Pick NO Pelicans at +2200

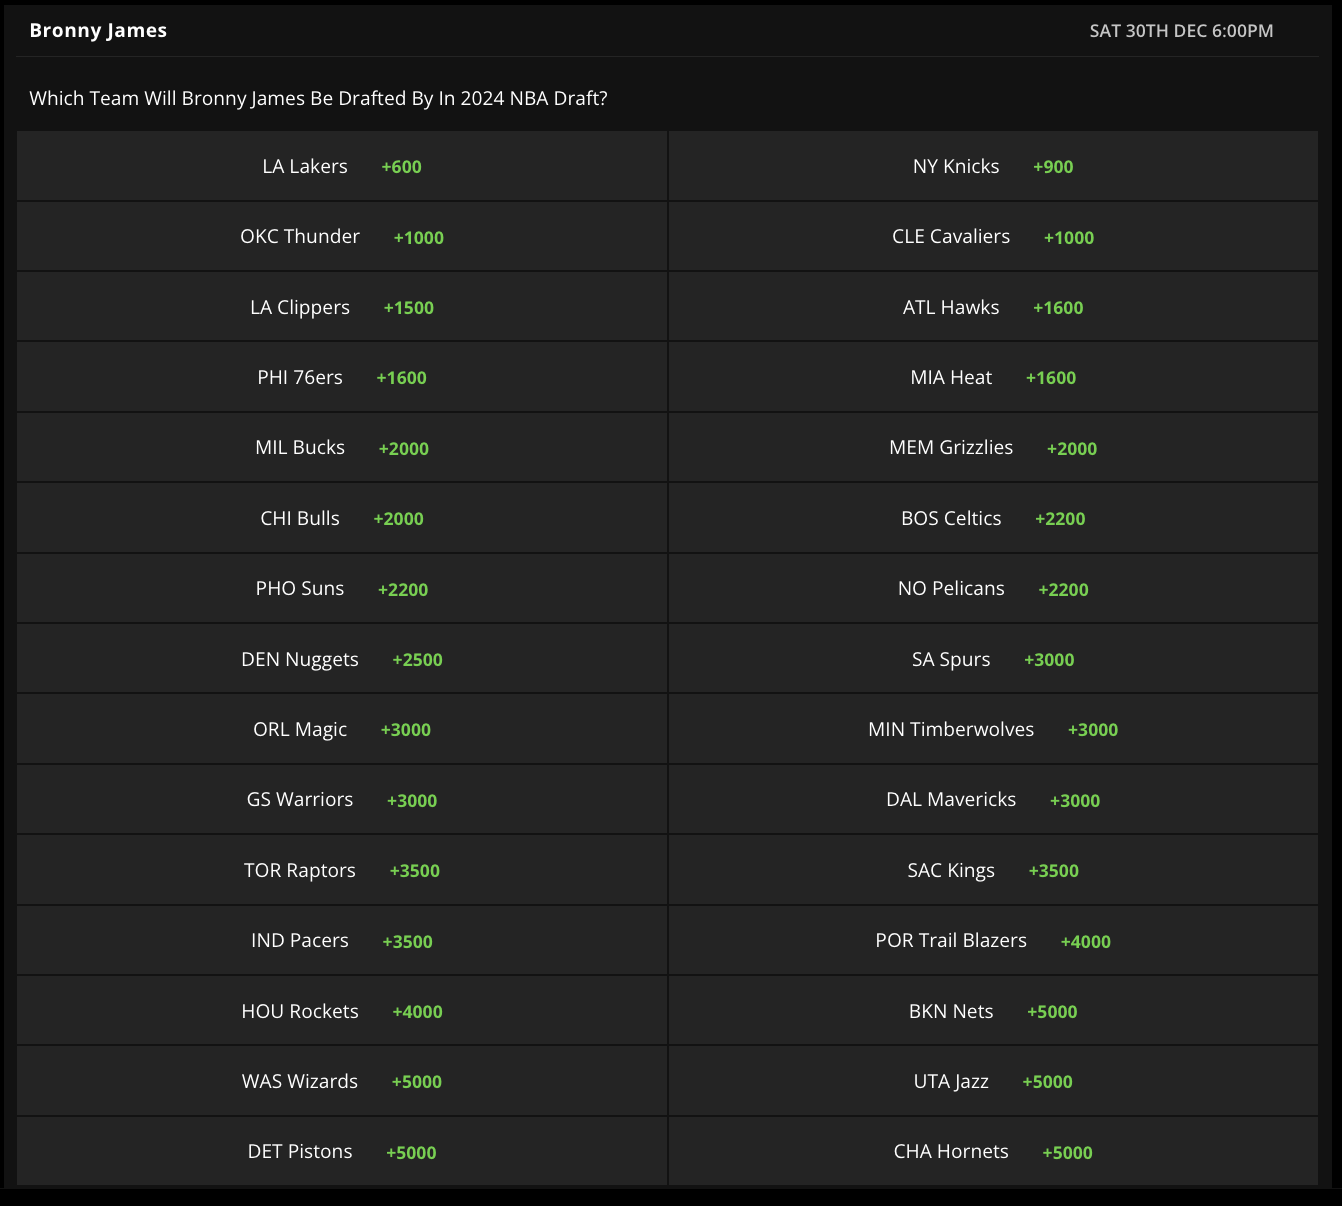click(993, 589)
